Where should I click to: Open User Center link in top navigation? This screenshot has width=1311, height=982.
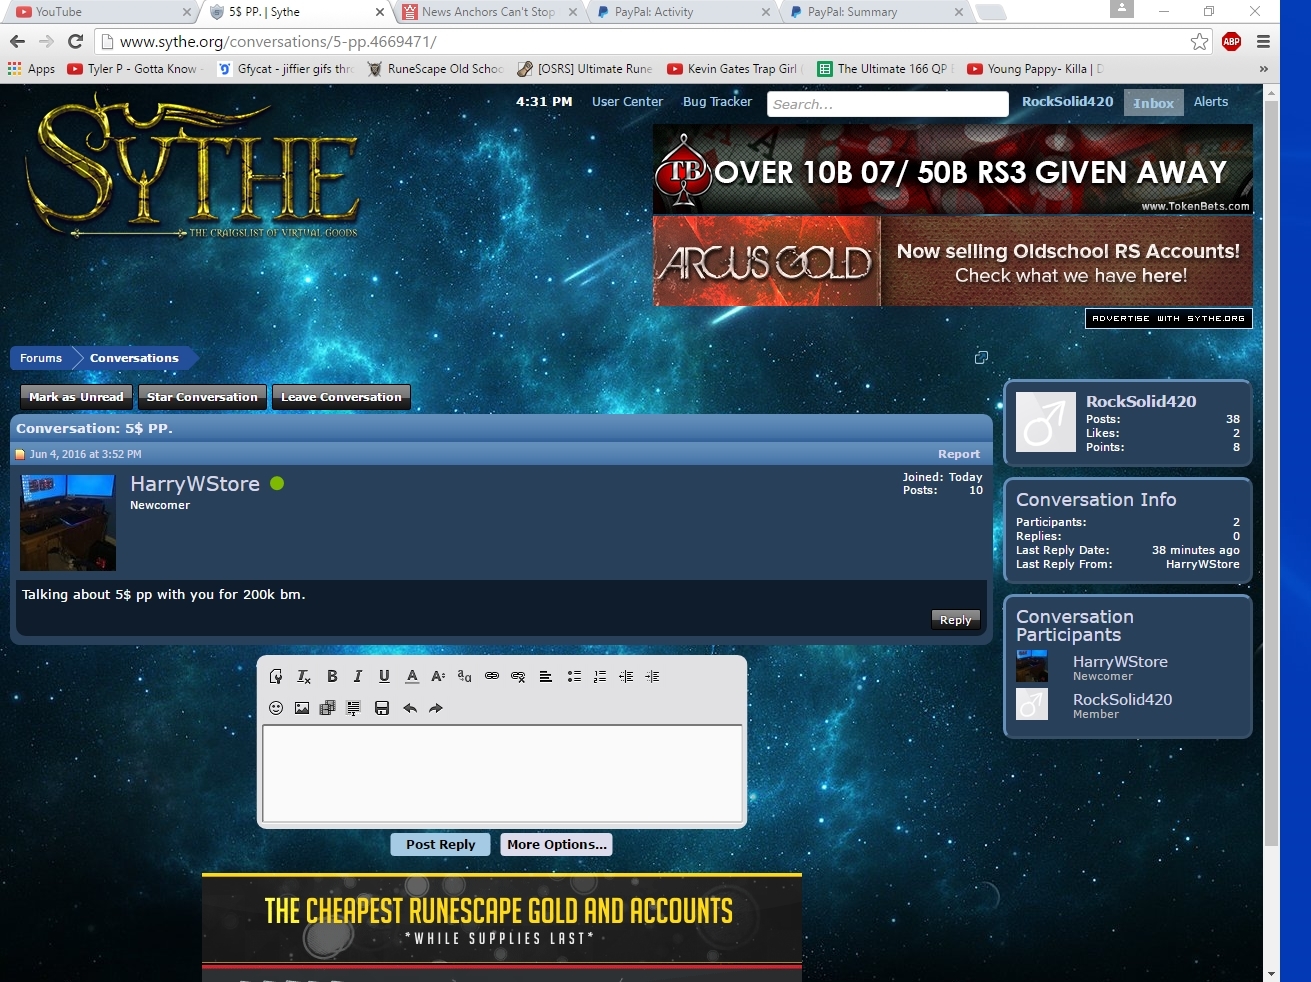point(627,102)
